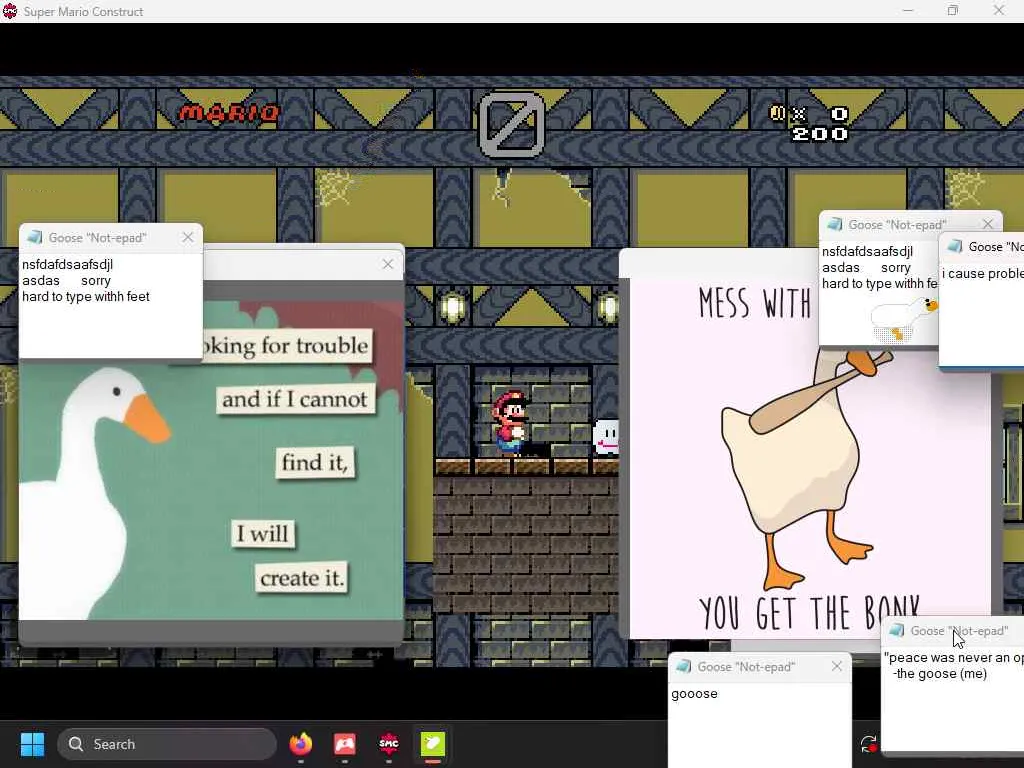Click the notepad icon in the left Not-epad title

35,238
